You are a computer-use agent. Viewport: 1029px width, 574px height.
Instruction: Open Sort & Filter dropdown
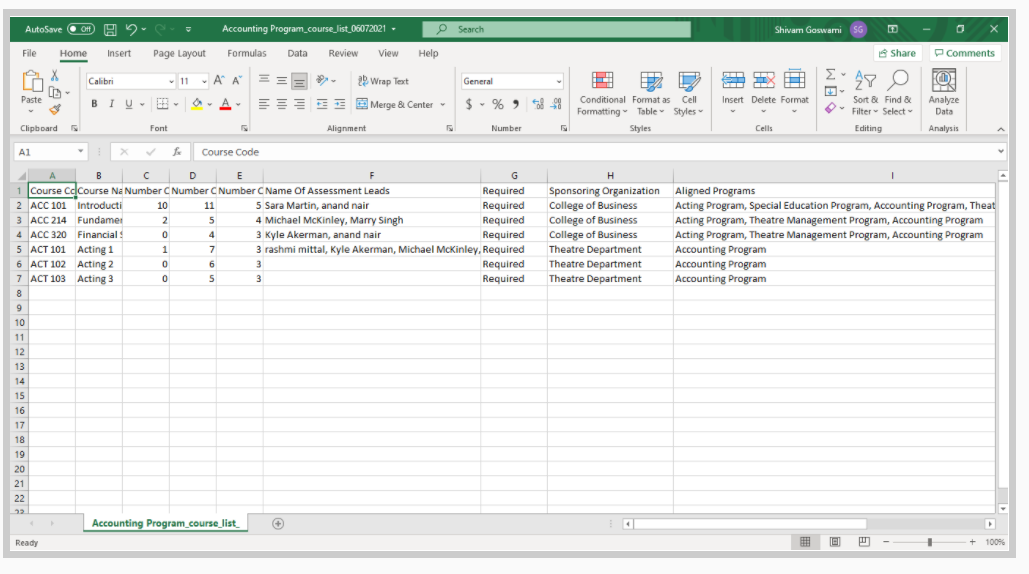(865, 93)
